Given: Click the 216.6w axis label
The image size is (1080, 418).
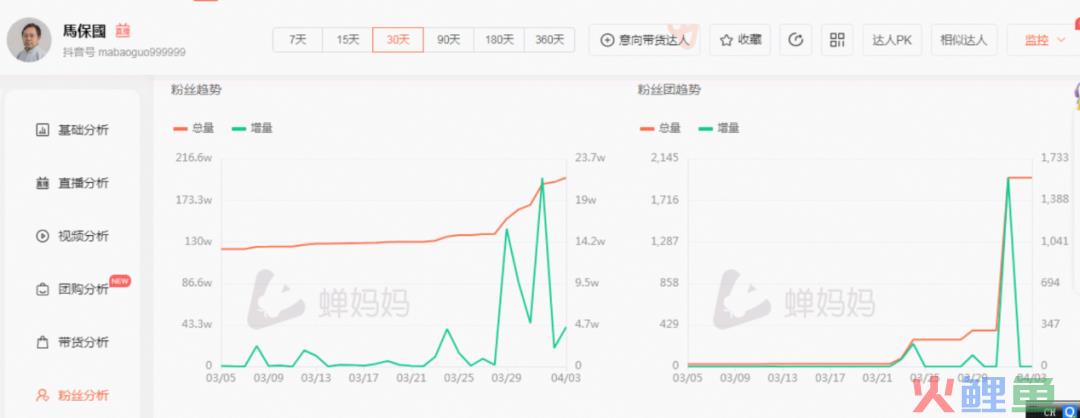Looking at the screenshot, I should click(x=194, y=158).
